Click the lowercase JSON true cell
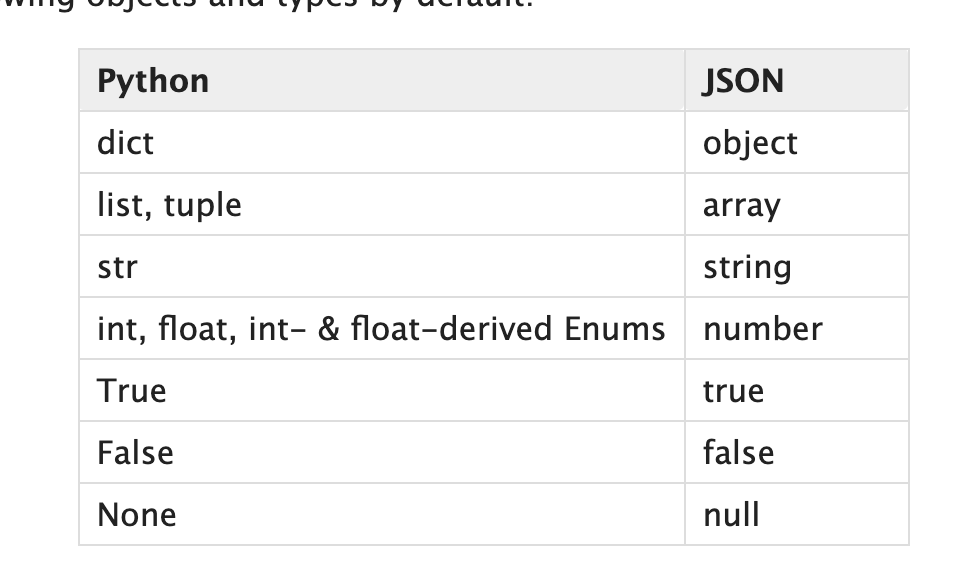 [x=732, y=390]
